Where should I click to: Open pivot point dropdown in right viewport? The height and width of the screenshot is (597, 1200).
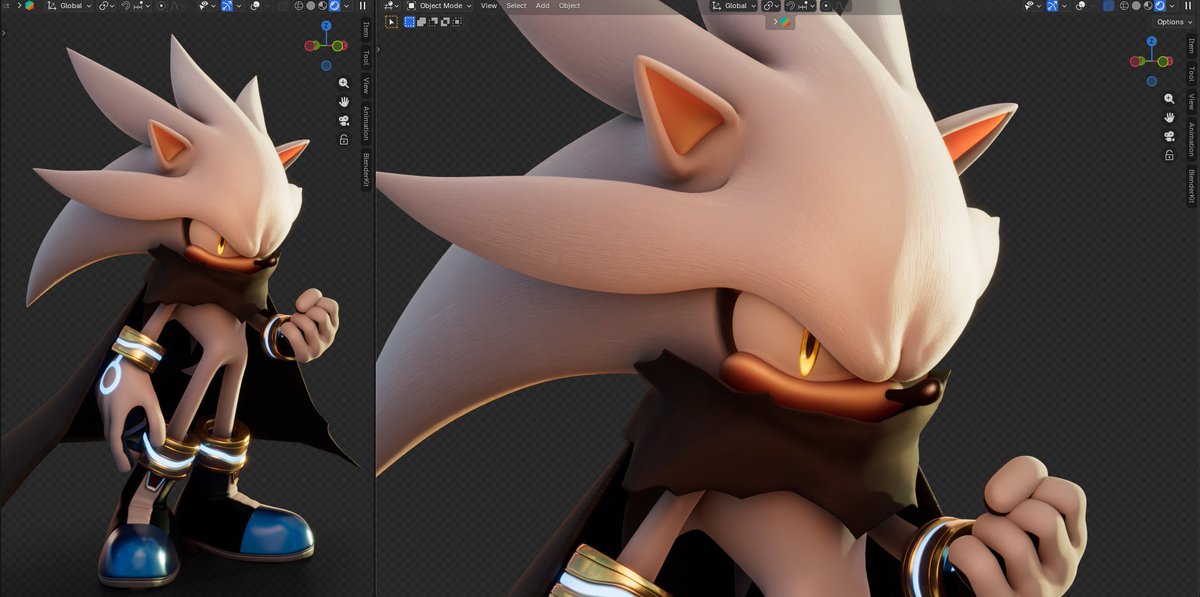770,6
